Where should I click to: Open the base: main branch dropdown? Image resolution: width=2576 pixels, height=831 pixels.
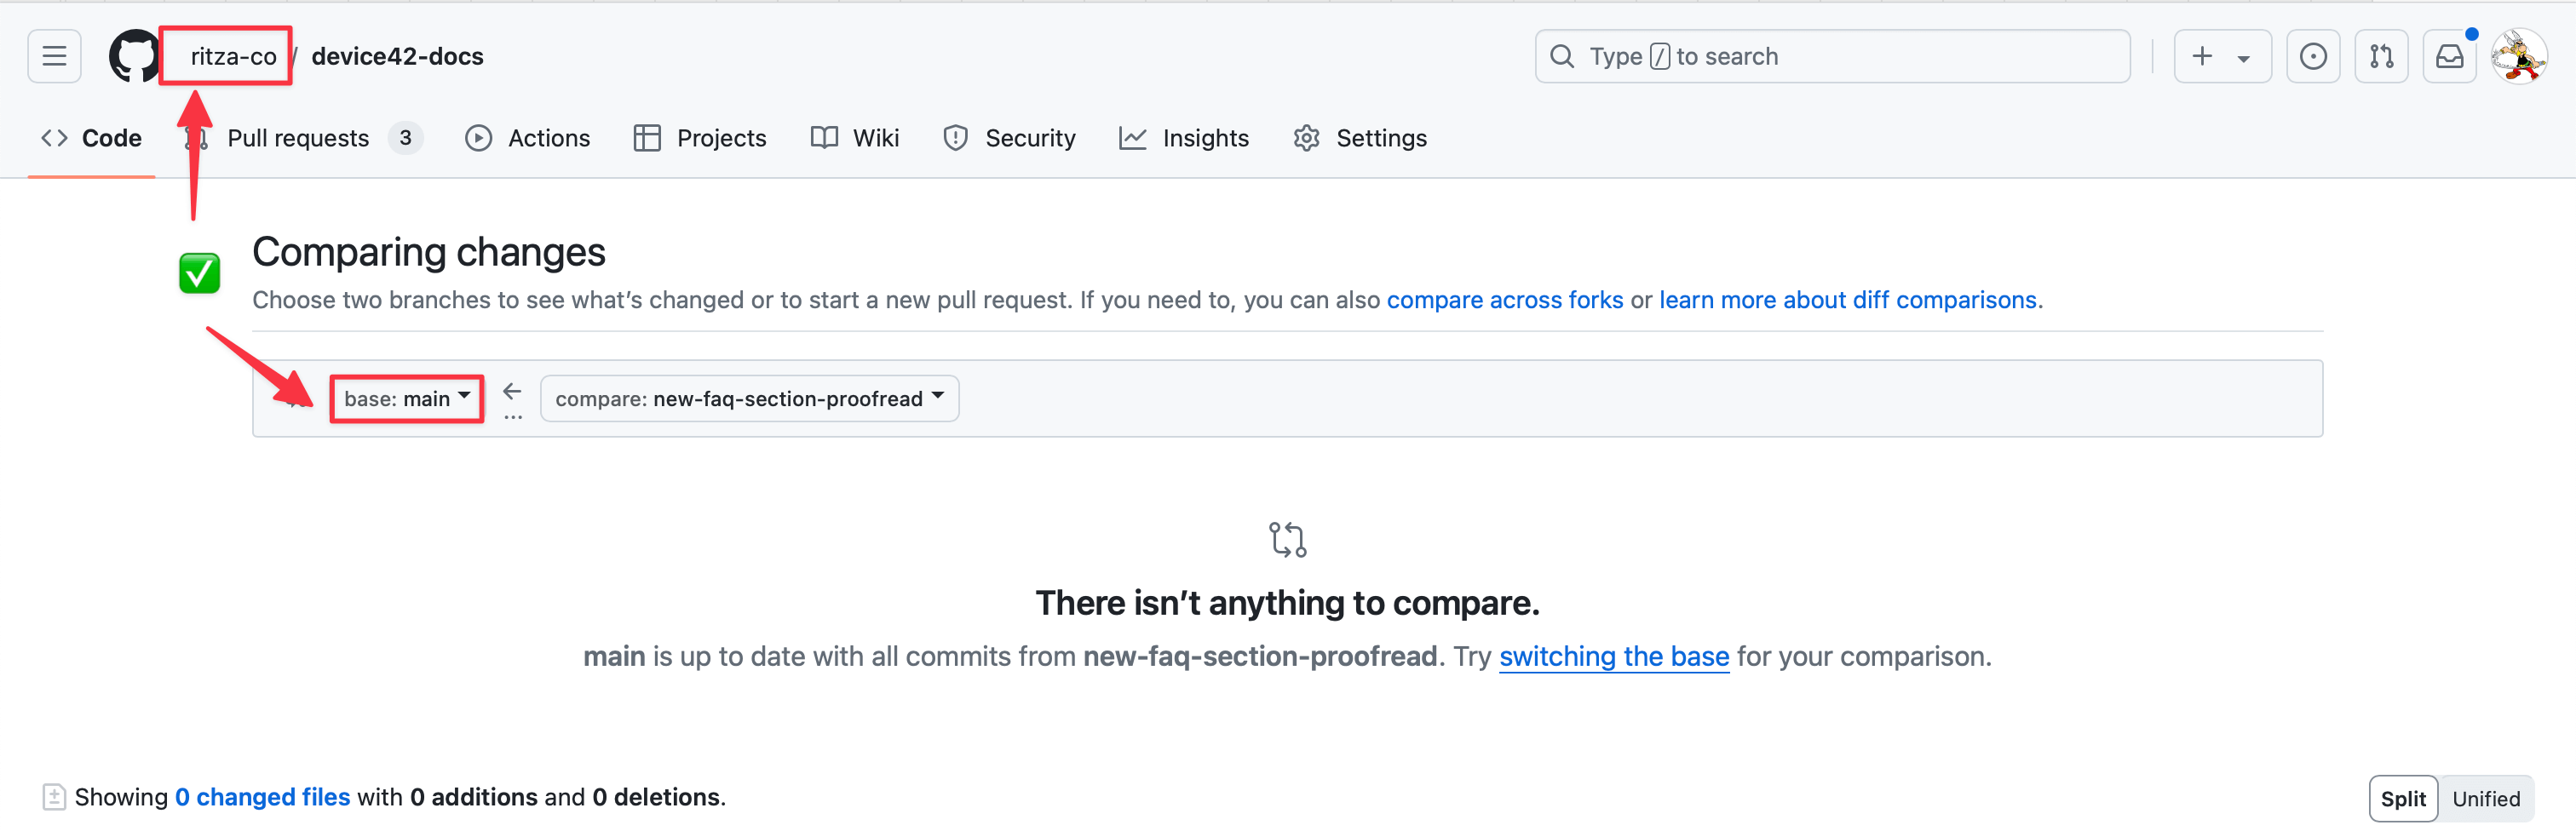pos(407,399)
